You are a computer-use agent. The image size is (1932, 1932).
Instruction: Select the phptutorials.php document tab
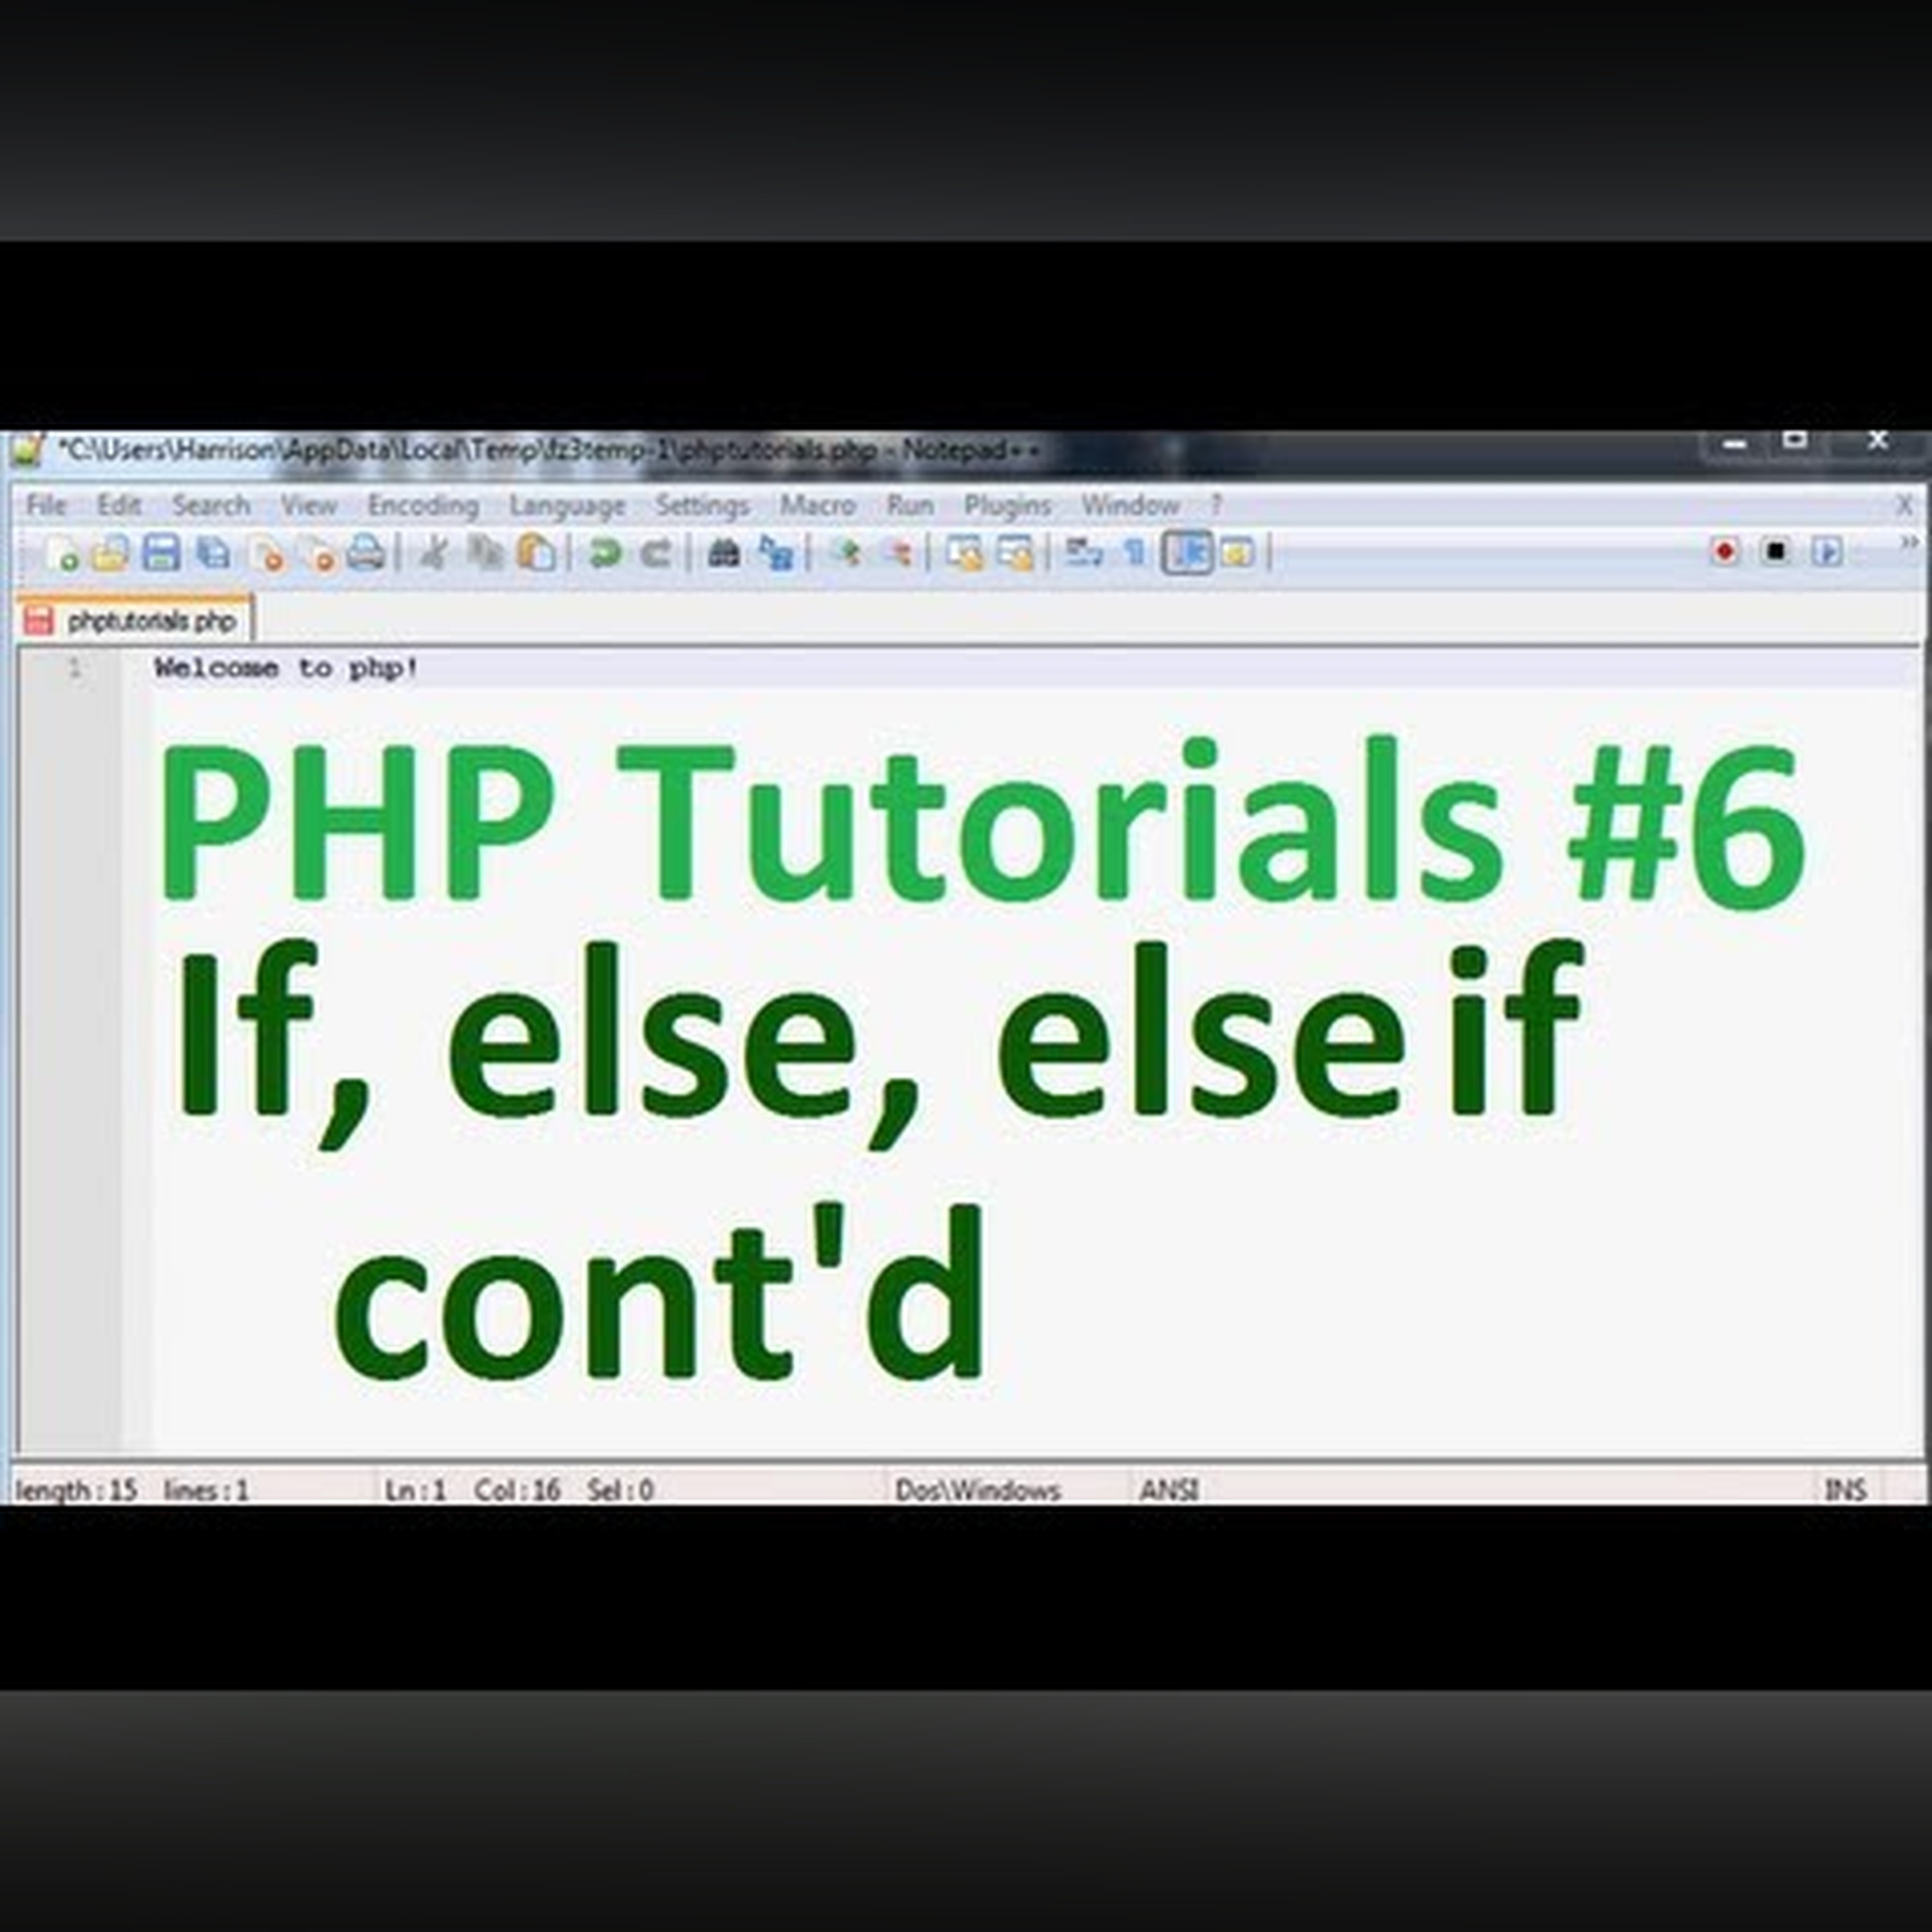pos(135,621)
